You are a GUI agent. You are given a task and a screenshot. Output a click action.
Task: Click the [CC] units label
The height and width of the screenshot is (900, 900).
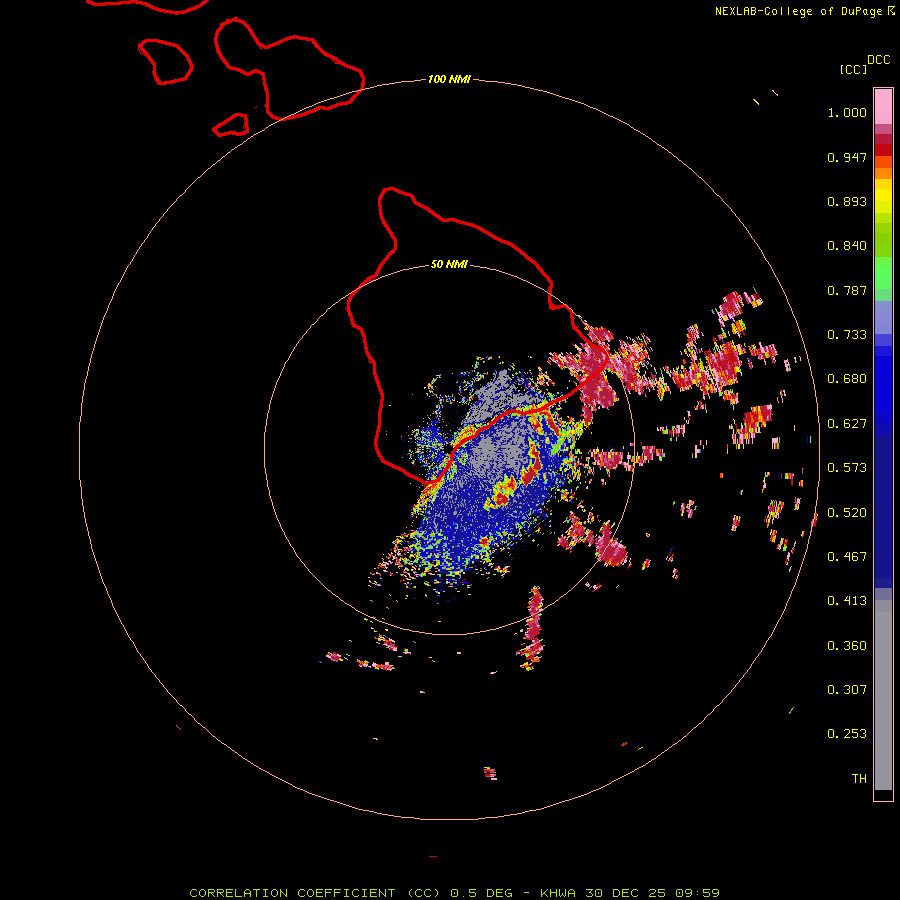(853, 70)
